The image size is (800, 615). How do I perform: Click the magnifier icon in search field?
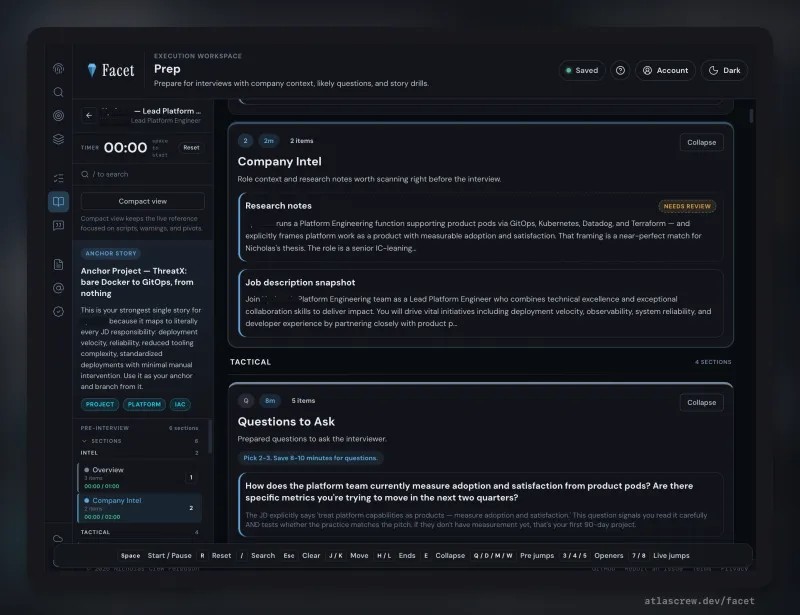pyautogui.click(x=85, y=174)
